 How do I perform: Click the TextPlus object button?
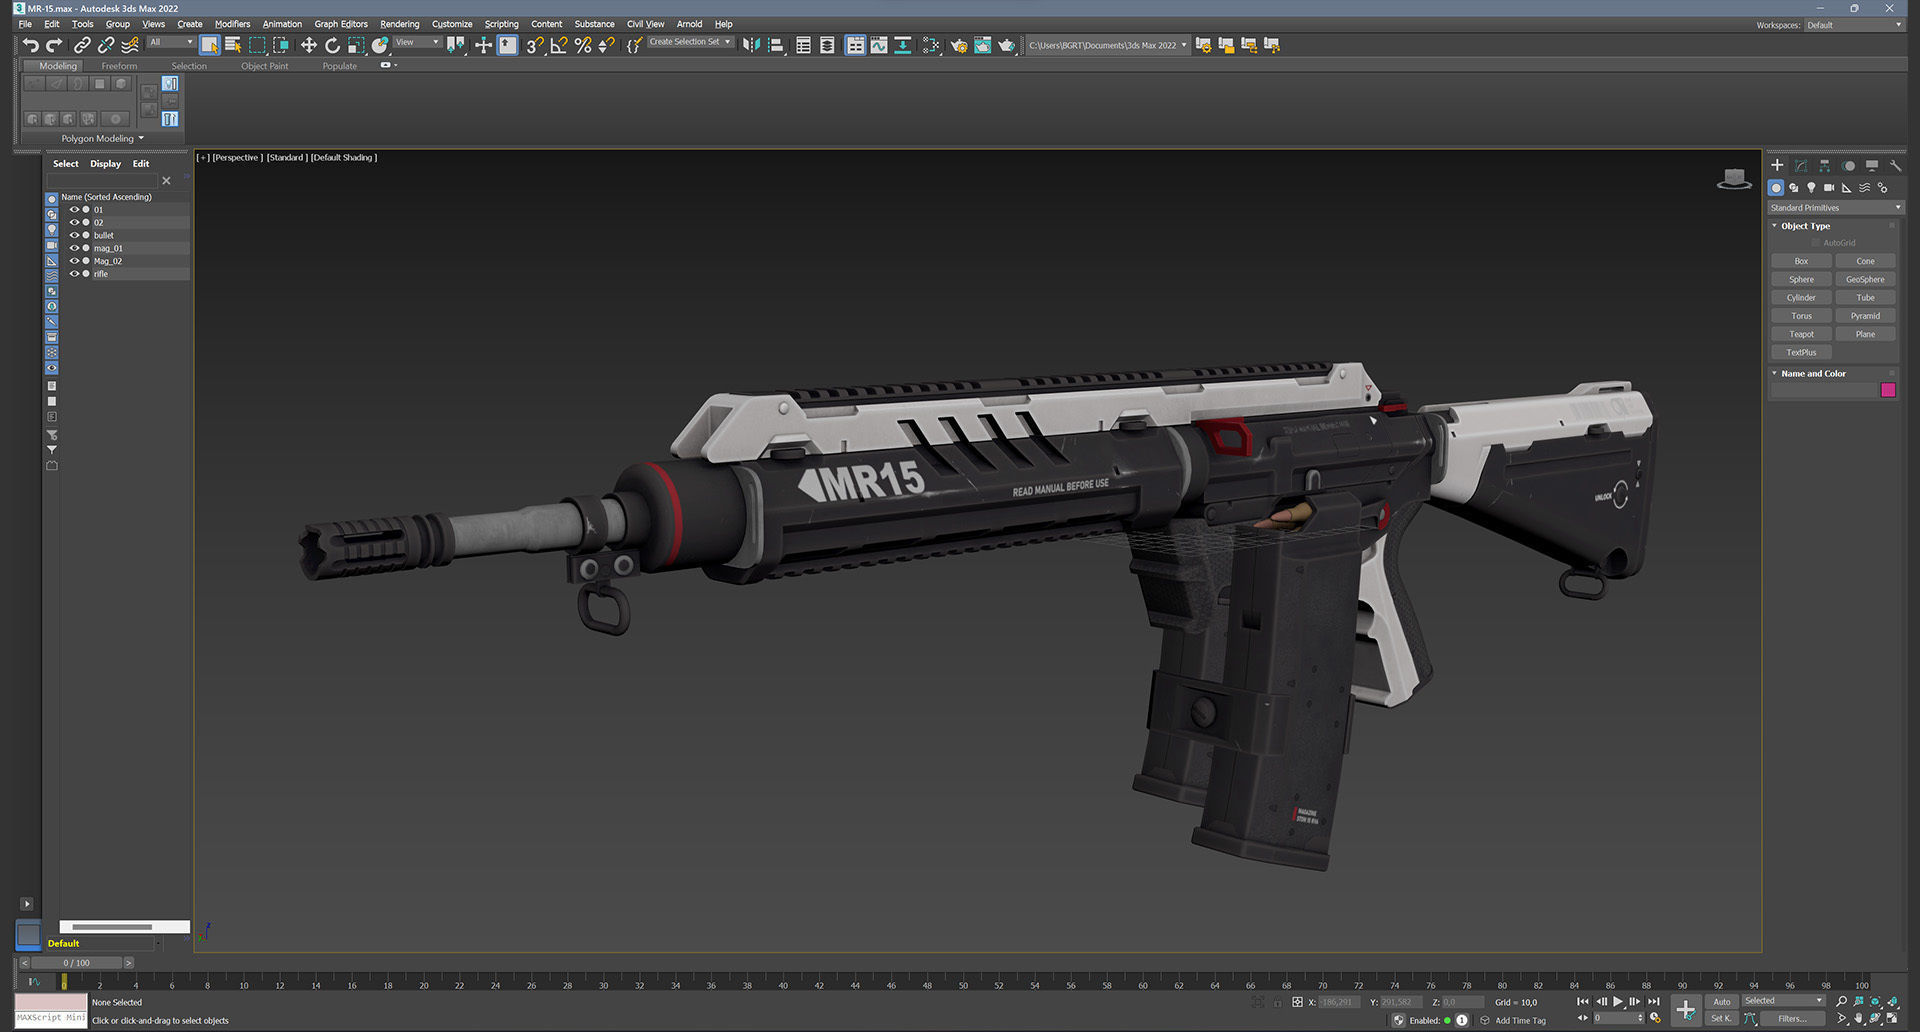tap(1801, 352)
